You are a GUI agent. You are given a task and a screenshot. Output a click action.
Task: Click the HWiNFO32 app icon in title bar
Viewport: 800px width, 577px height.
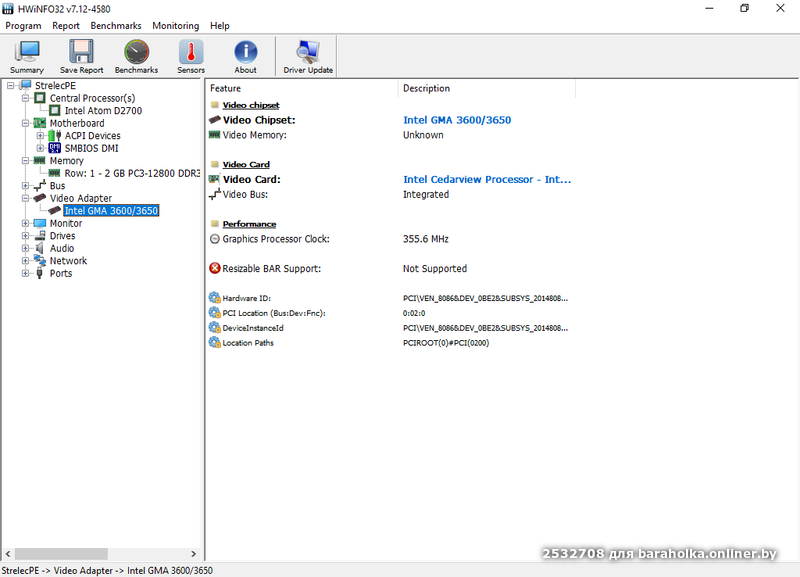point(8,9)
